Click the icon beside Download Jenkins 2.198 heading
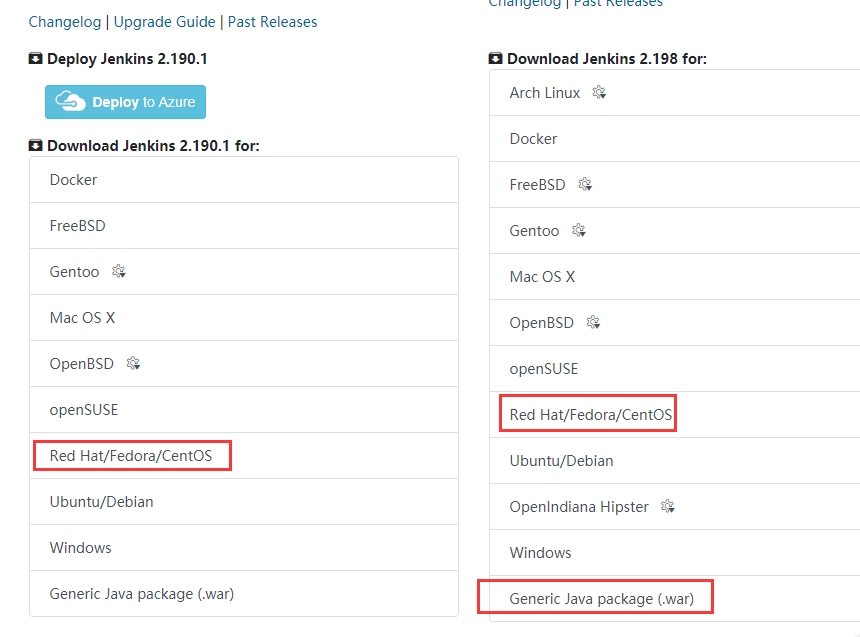Screen dimensions: 860x637 (495, 59)
